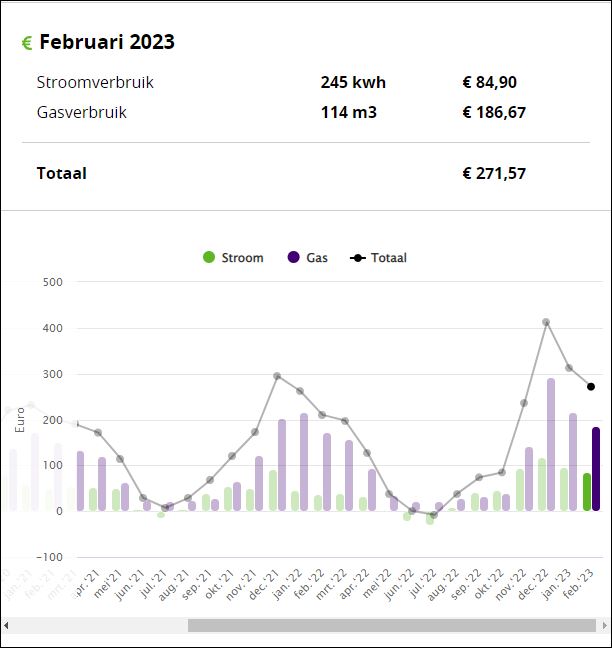Select the black Totaal point for feb. '23
This screenshot has height=648, width=612.
coord(591,386)
